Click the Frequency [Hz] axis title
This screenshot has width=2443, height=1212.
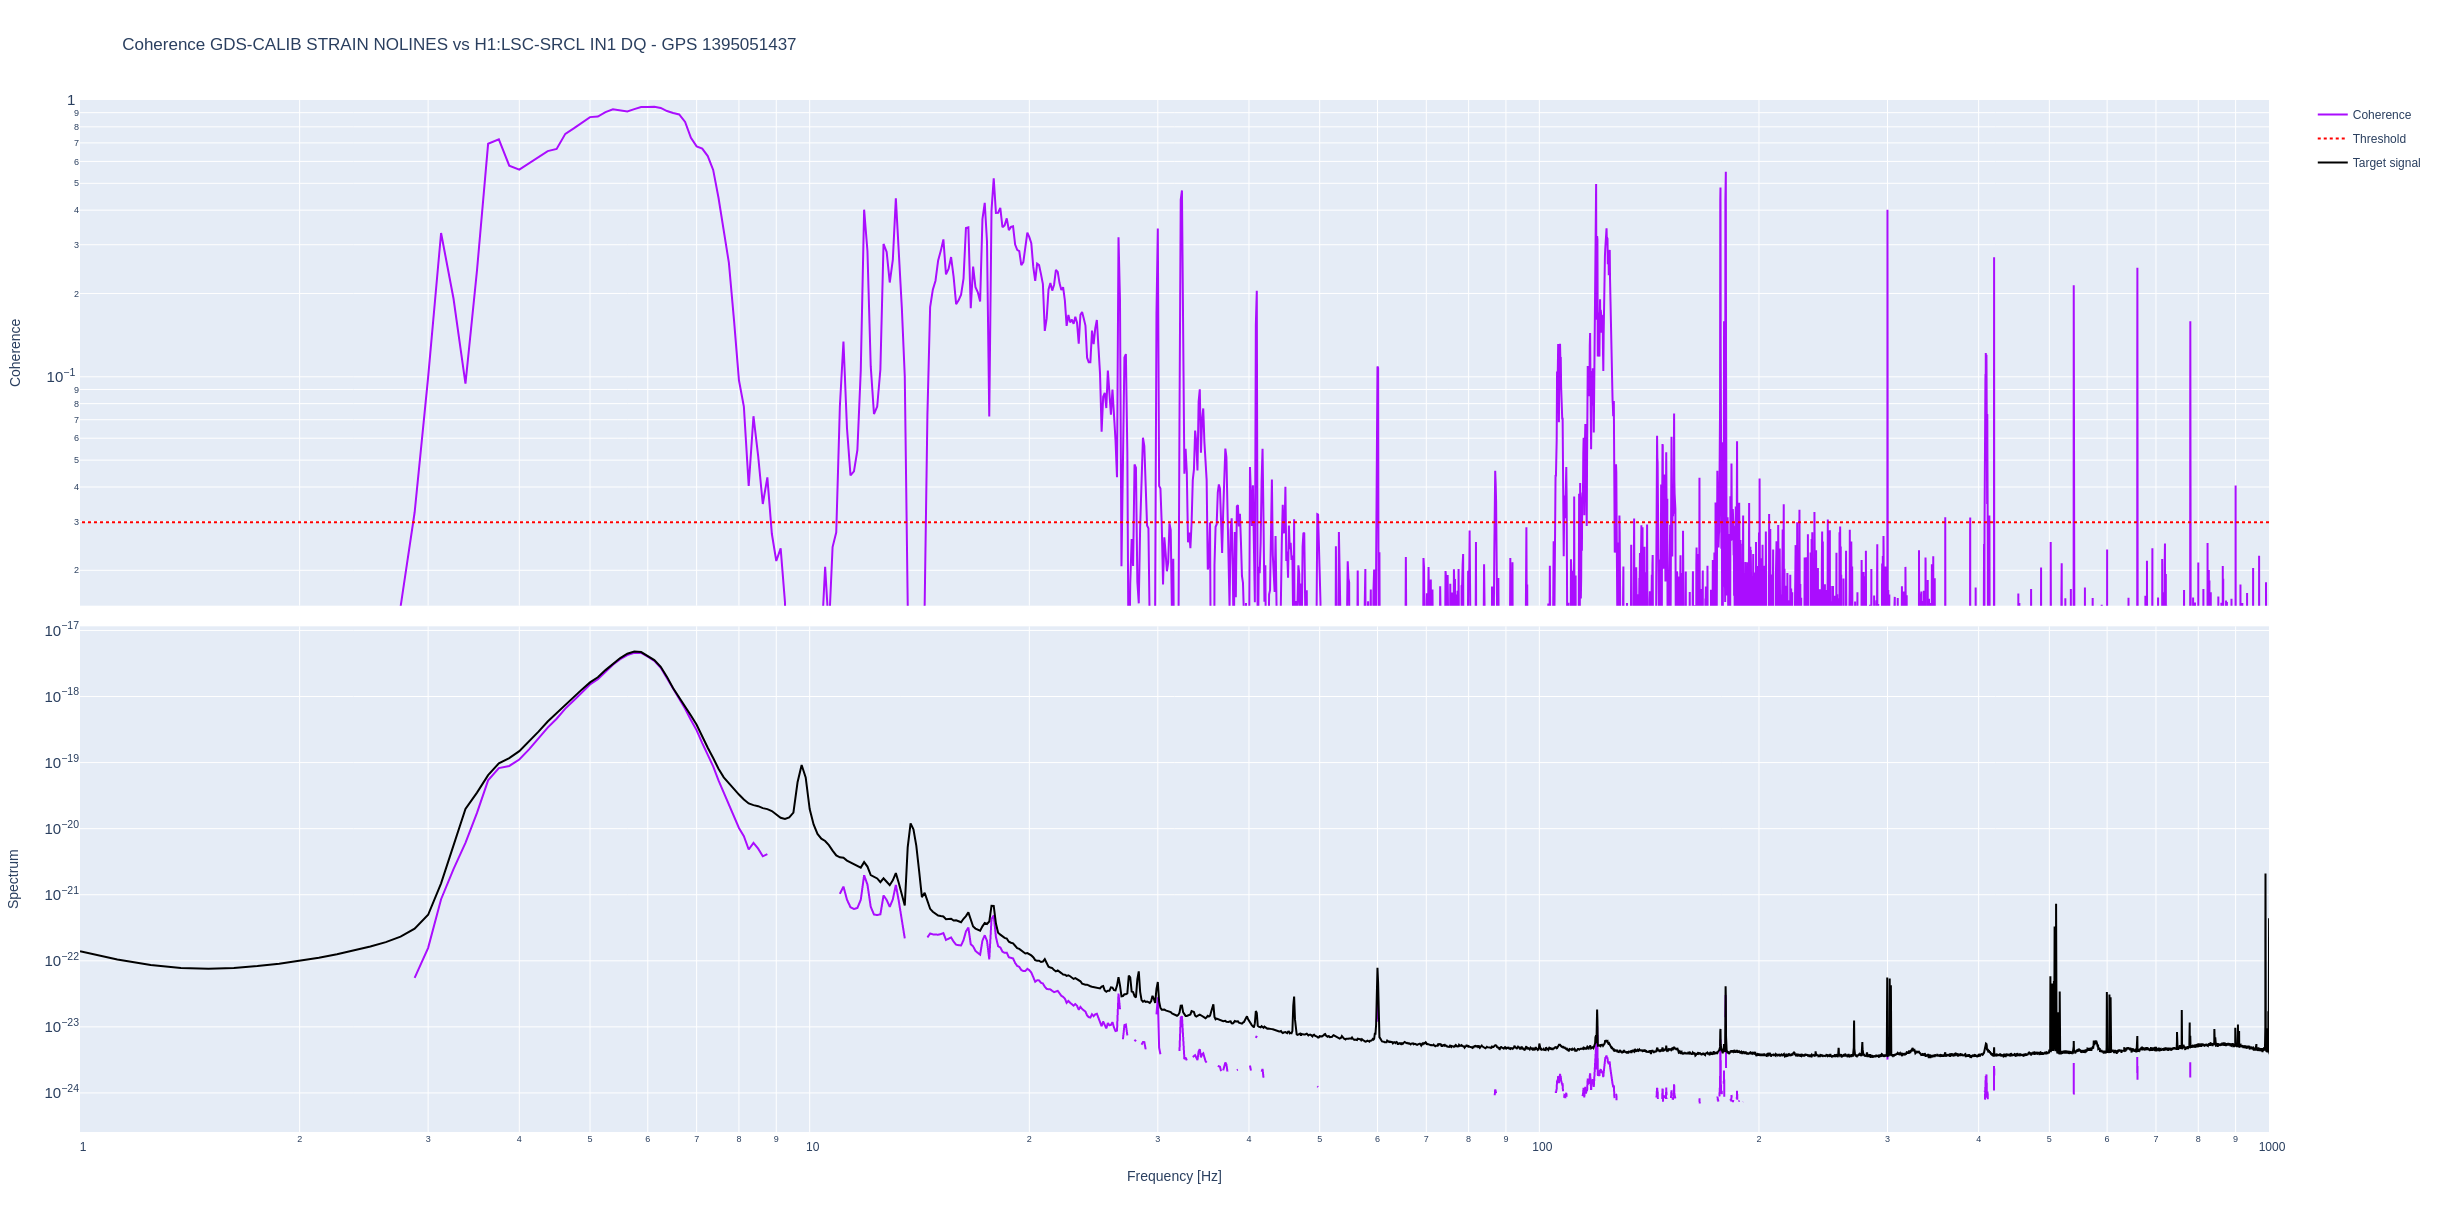point(1173,1176)
